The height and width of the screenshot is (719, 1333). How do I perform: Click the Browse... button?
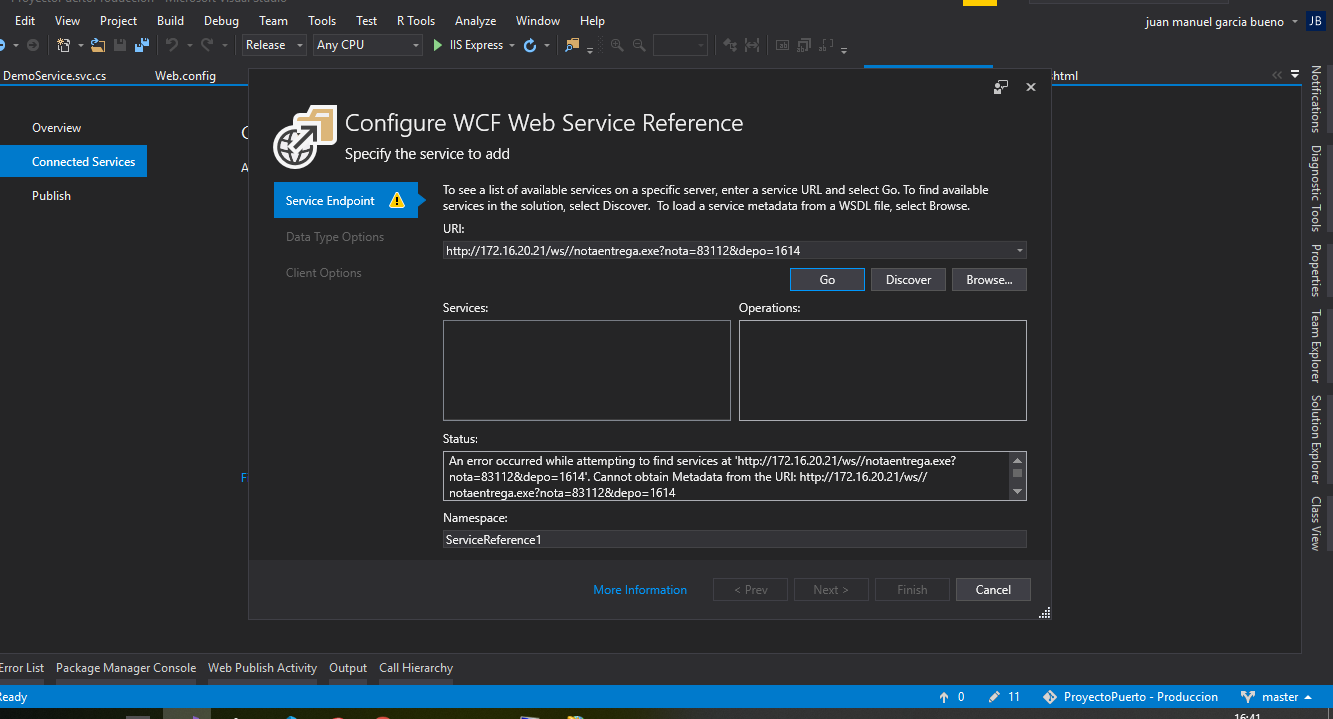pos(989,280)
